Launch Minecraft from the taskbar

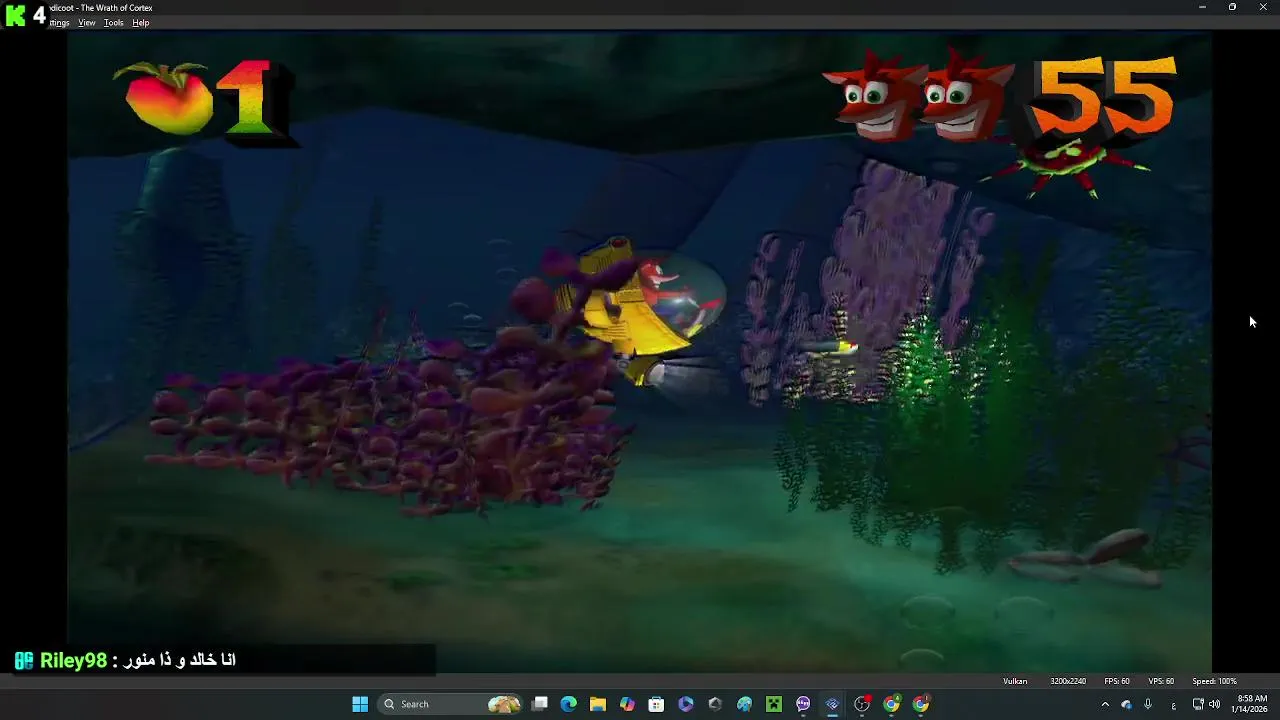coord(774,704)
